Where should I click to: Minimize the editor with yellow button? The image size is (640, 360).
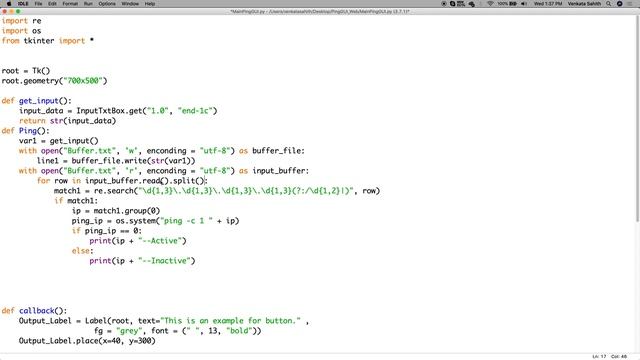coord(11,11)
